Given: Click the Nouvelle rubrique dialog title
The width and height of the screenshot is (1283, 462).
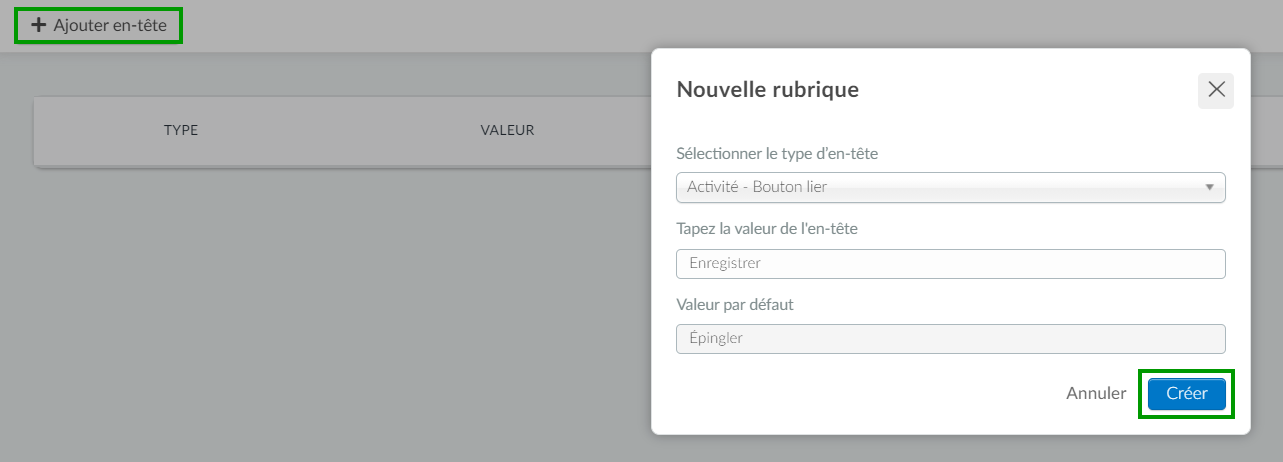Looking at the screenshot, I should [x=768, y=89].
